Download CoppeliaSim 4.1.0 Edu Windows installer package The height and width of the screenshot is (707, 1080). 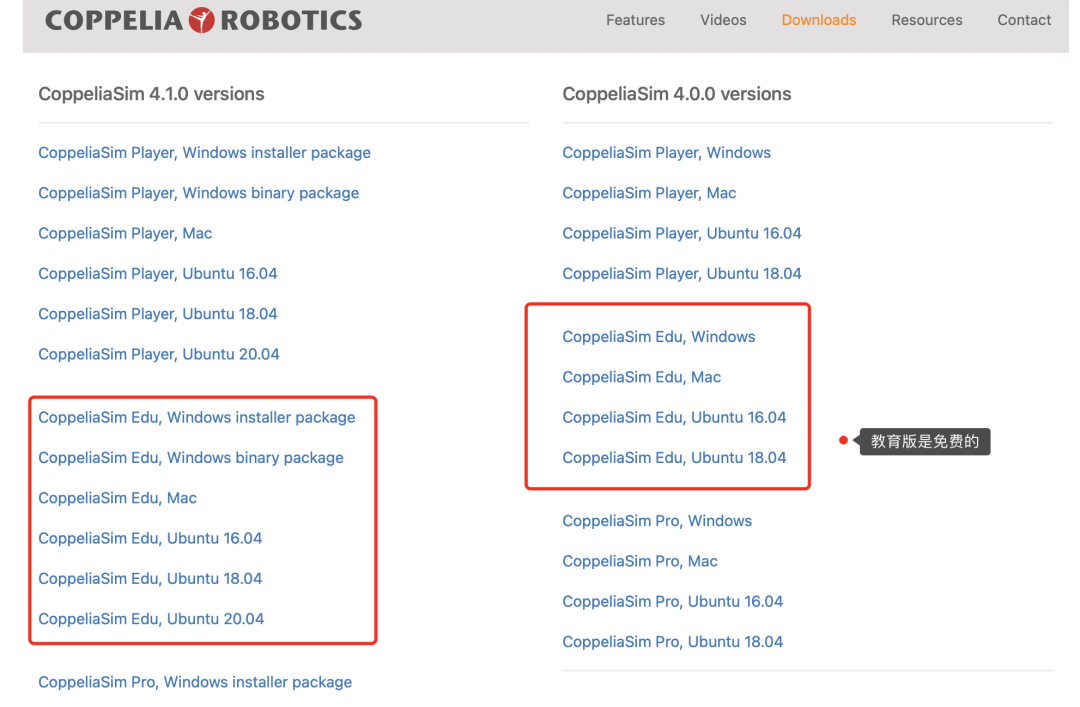[x=196, y=417]
